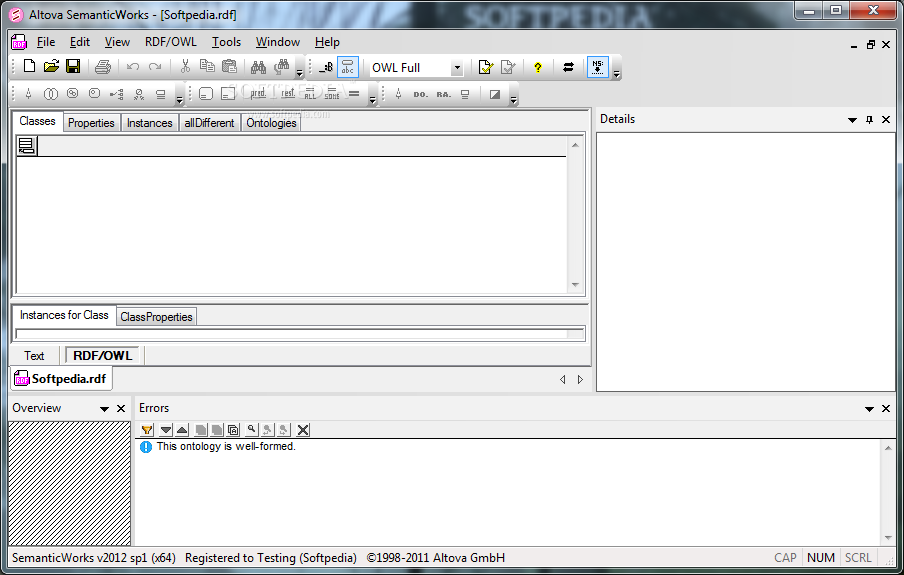The width and height of the screenshot is (904, 575).
Task: Click the Errors filter funnel icon
Action: coord(147,430)
